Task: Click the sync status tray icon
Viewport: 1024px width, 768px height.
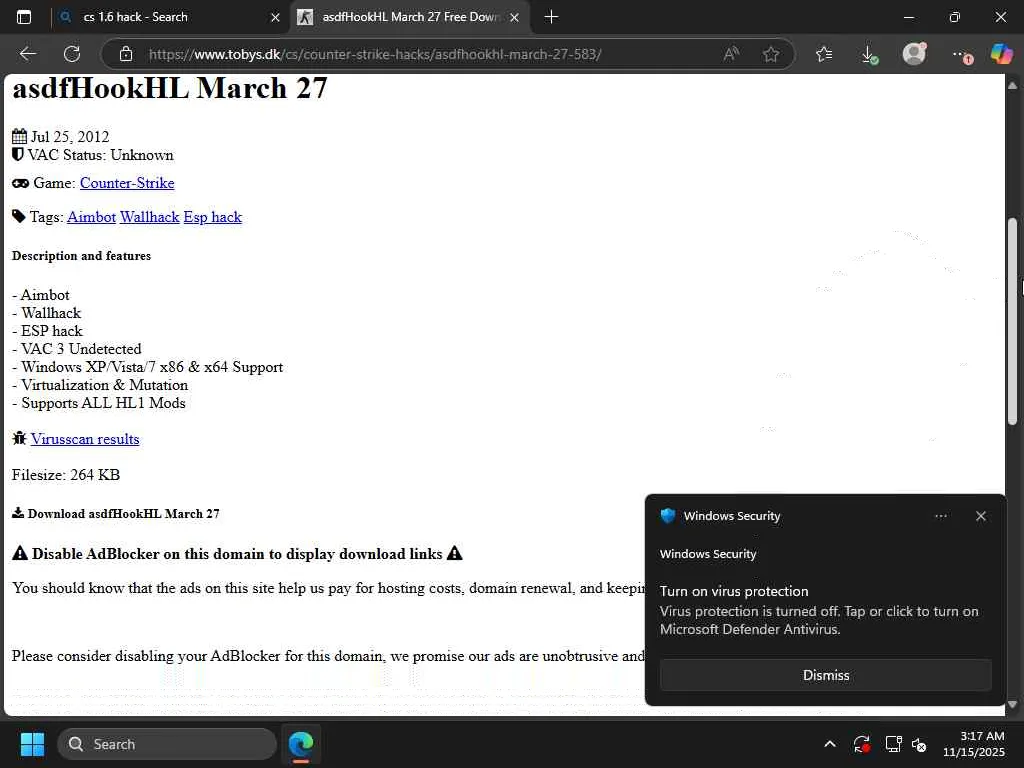Action: coord(861,744)
